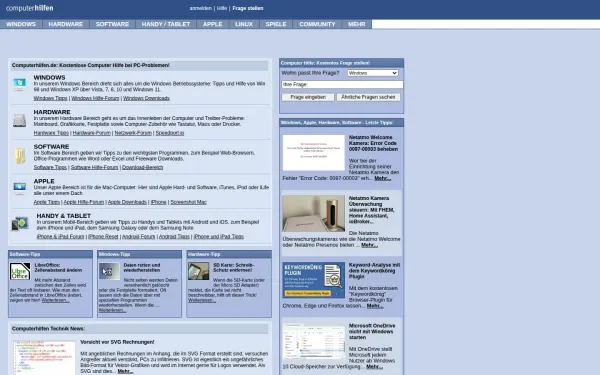Open the Netatmo error code thumbnail
This screenshot has height=375, width=600.
(313, 153)
